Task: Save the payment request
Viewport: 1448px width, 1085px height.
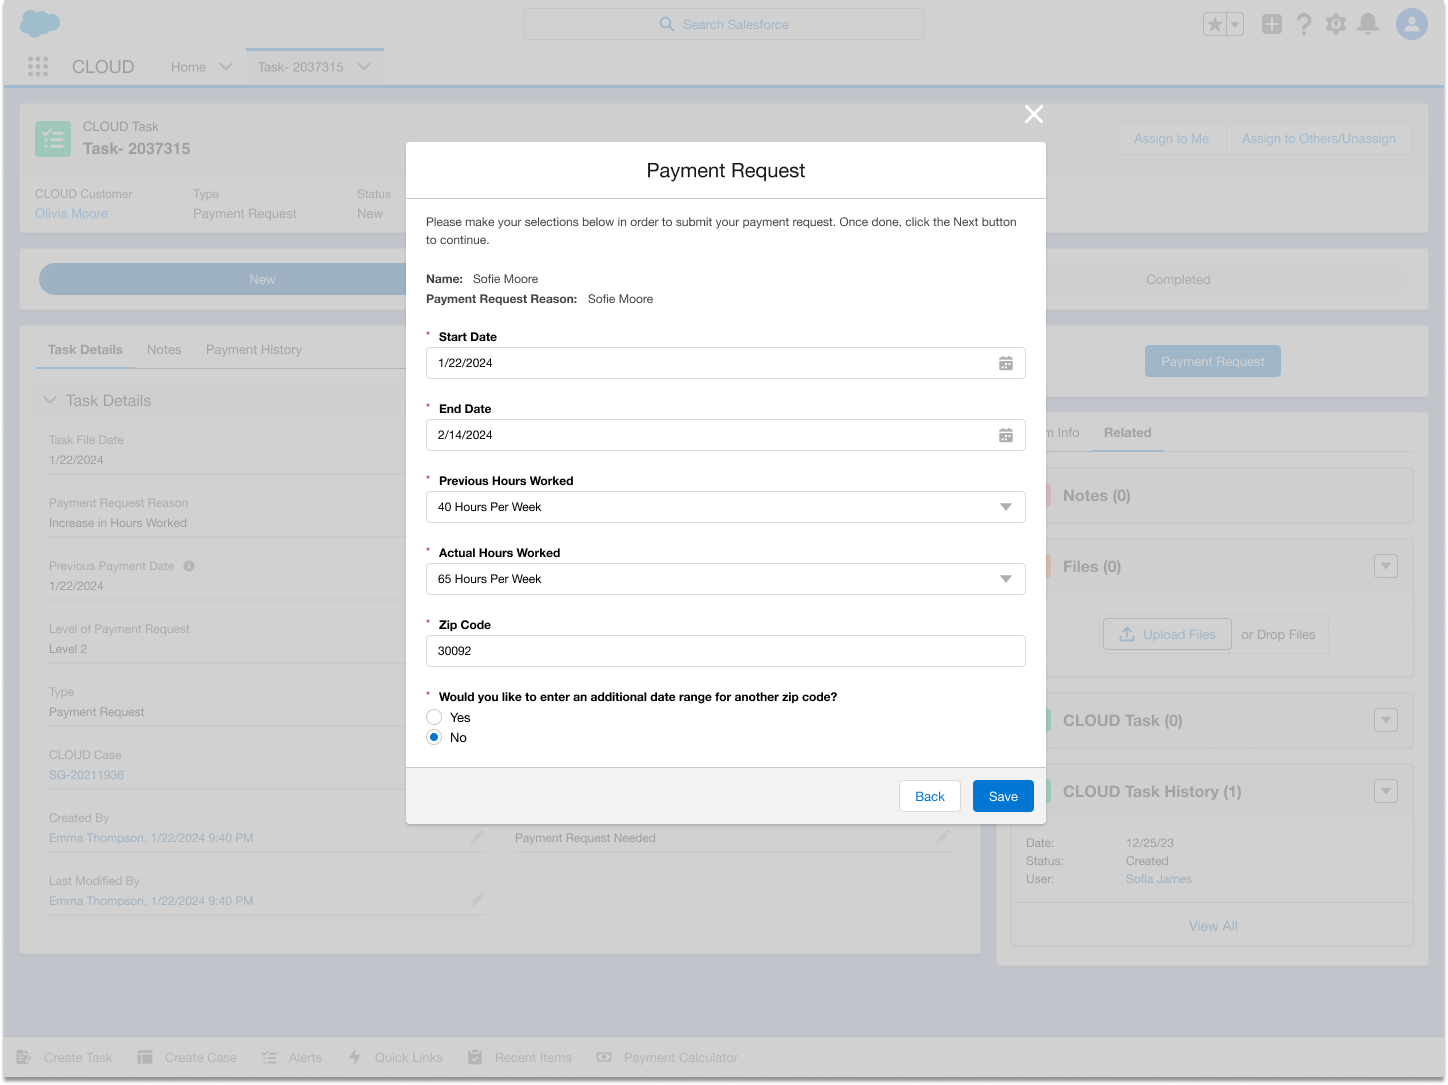Action: point(1003,796)
